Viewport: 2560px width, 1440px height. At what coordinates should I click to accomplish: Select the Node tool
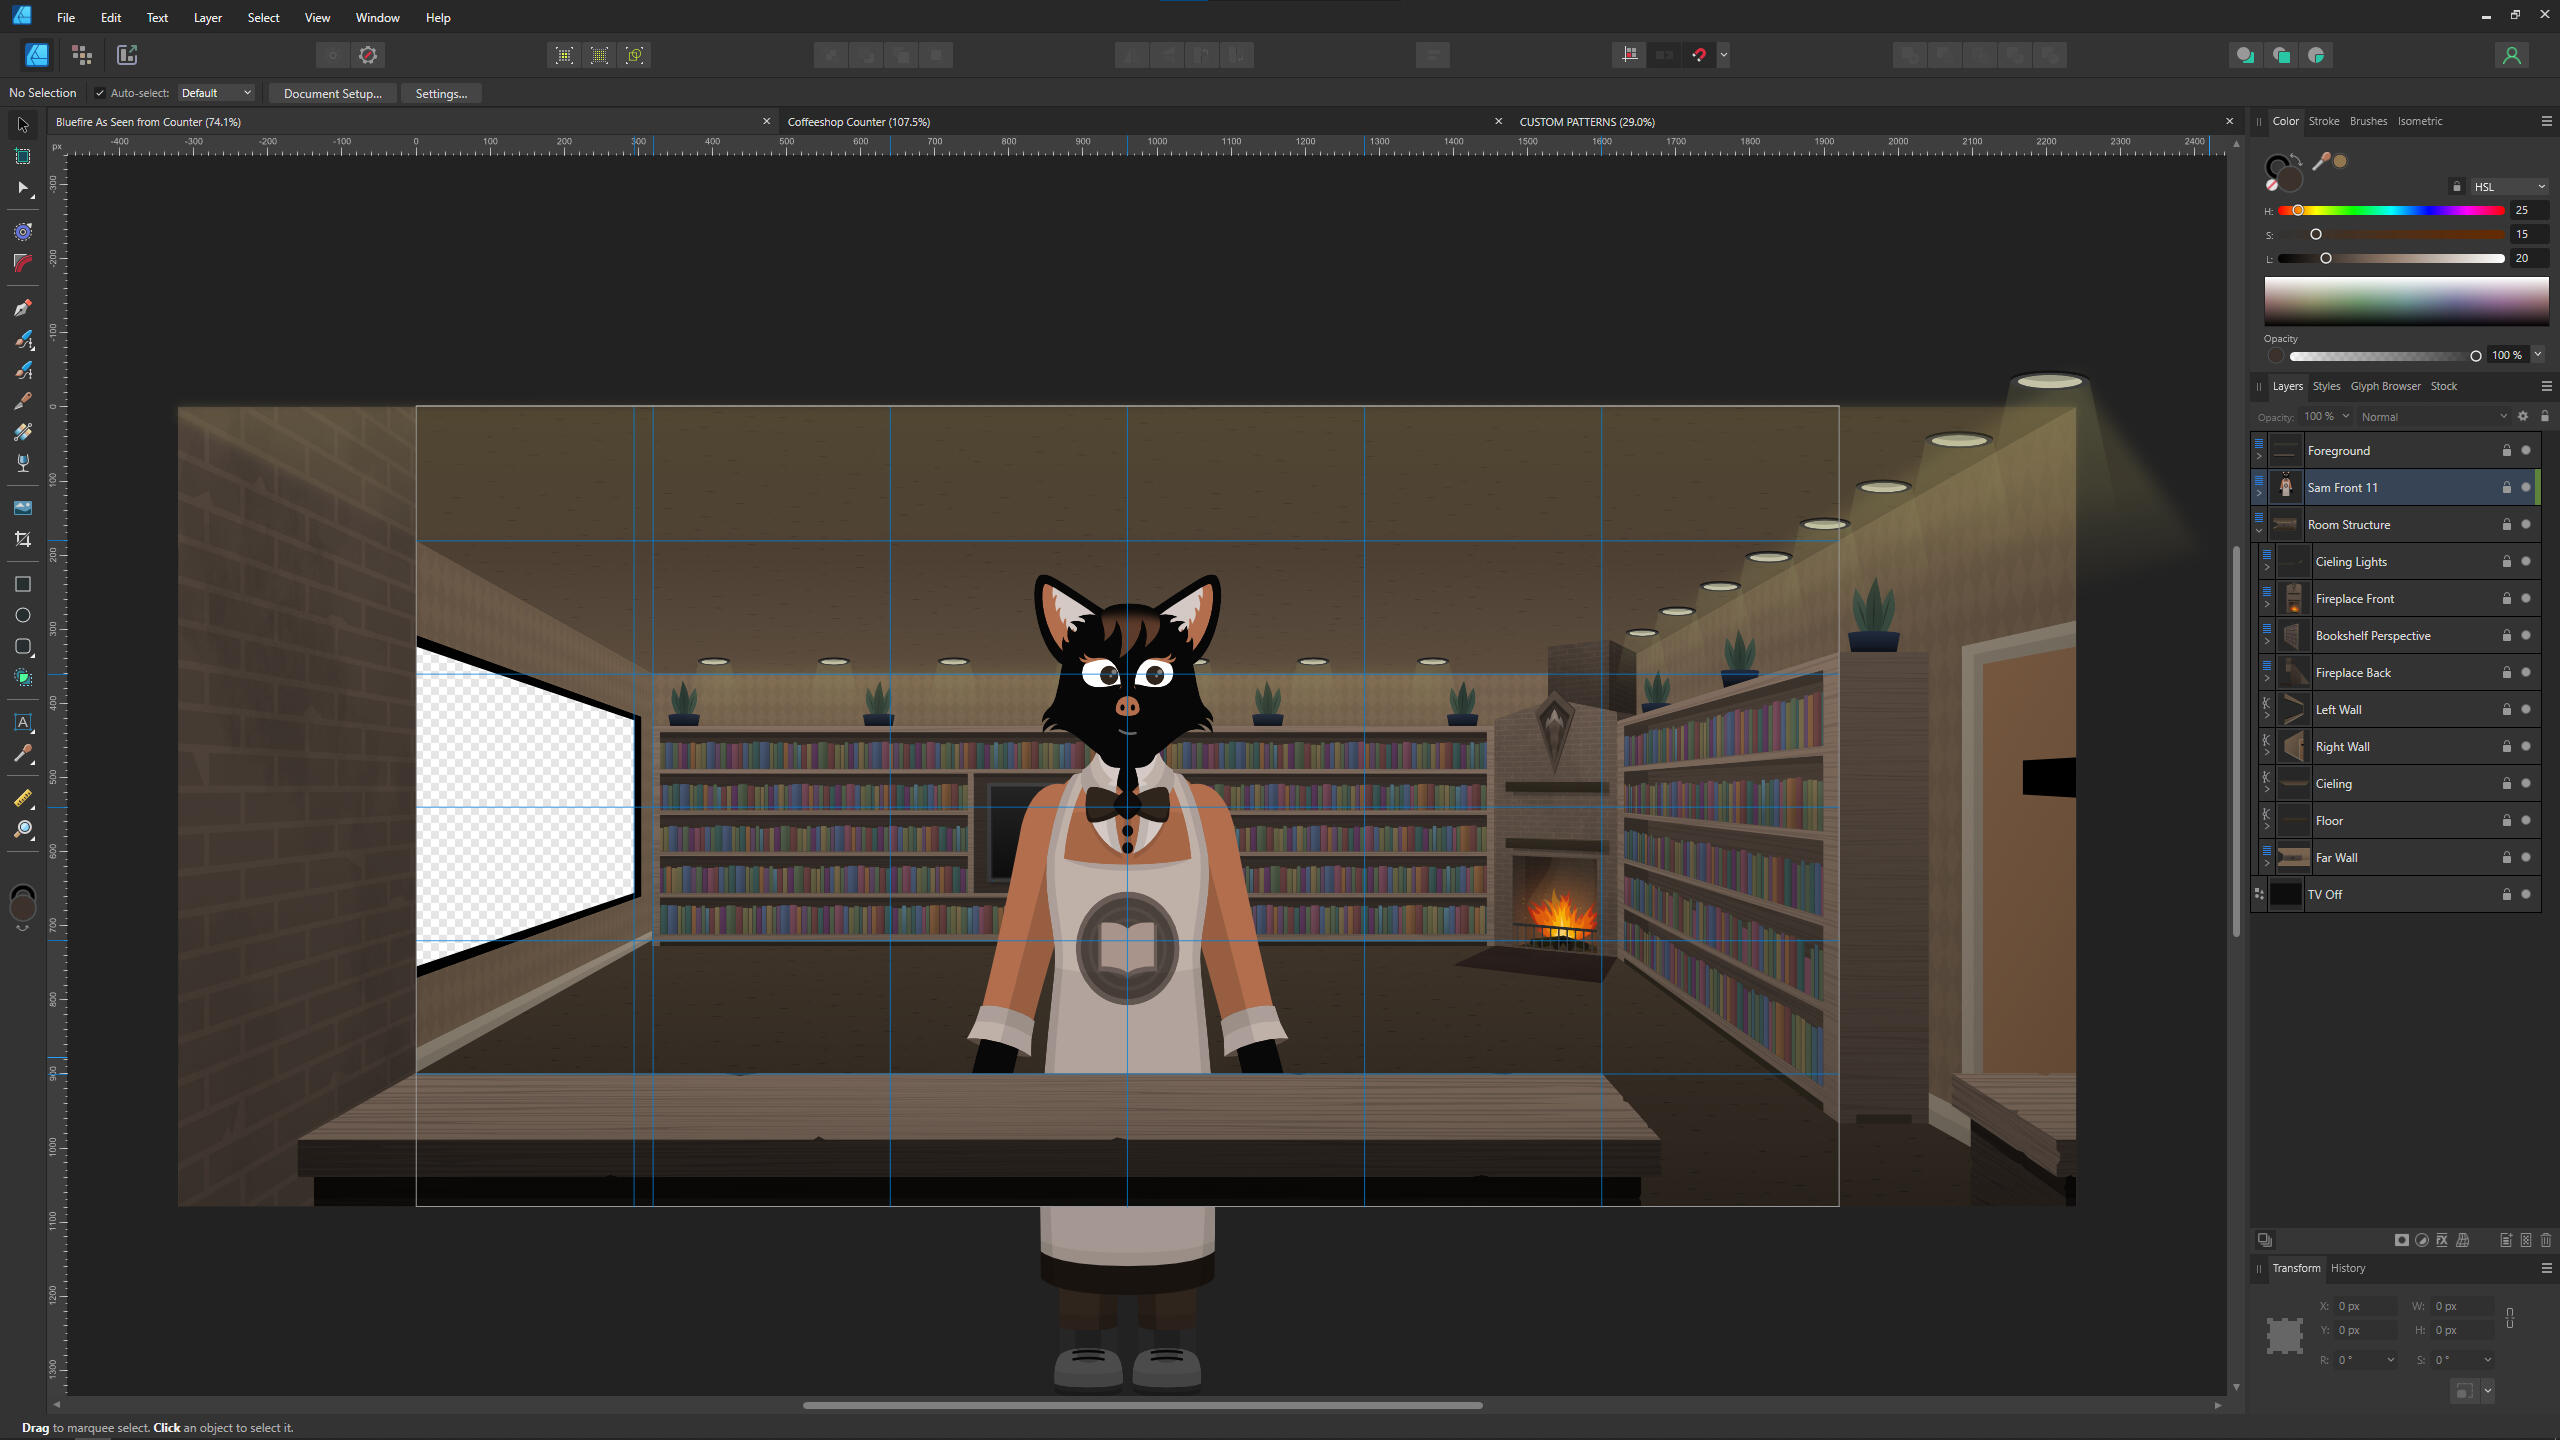(22, 188)
